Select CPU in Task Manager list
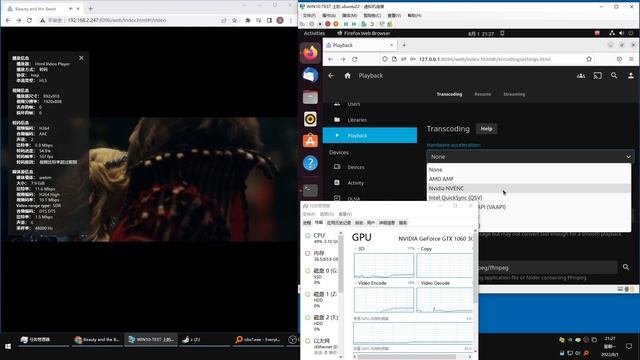 (x=322, y=238)
